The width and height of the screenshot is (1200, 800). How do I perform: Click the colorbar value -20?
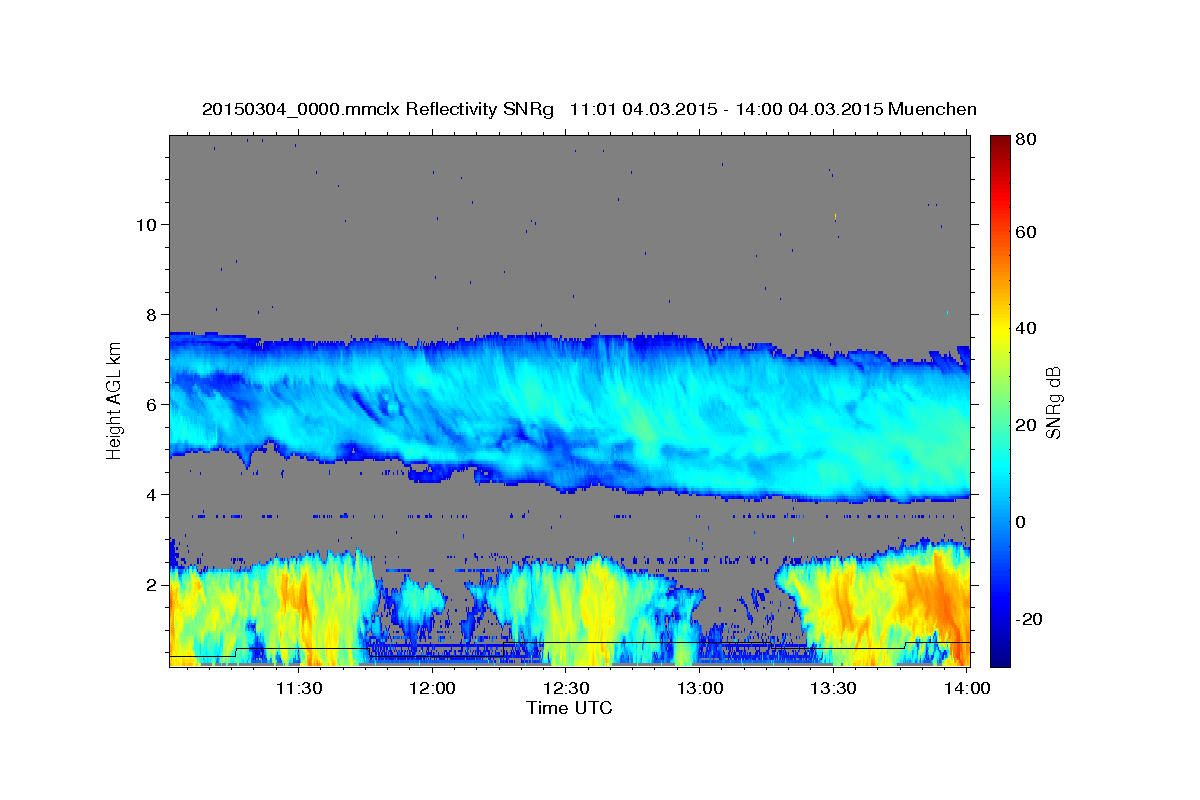coord(1029,619)
